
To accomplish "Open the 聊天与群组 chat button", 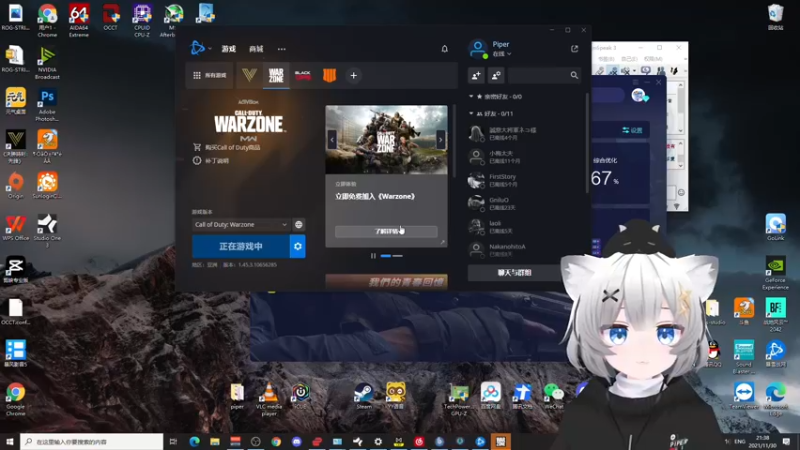I will pyautogui.click(x=514, y=273).
